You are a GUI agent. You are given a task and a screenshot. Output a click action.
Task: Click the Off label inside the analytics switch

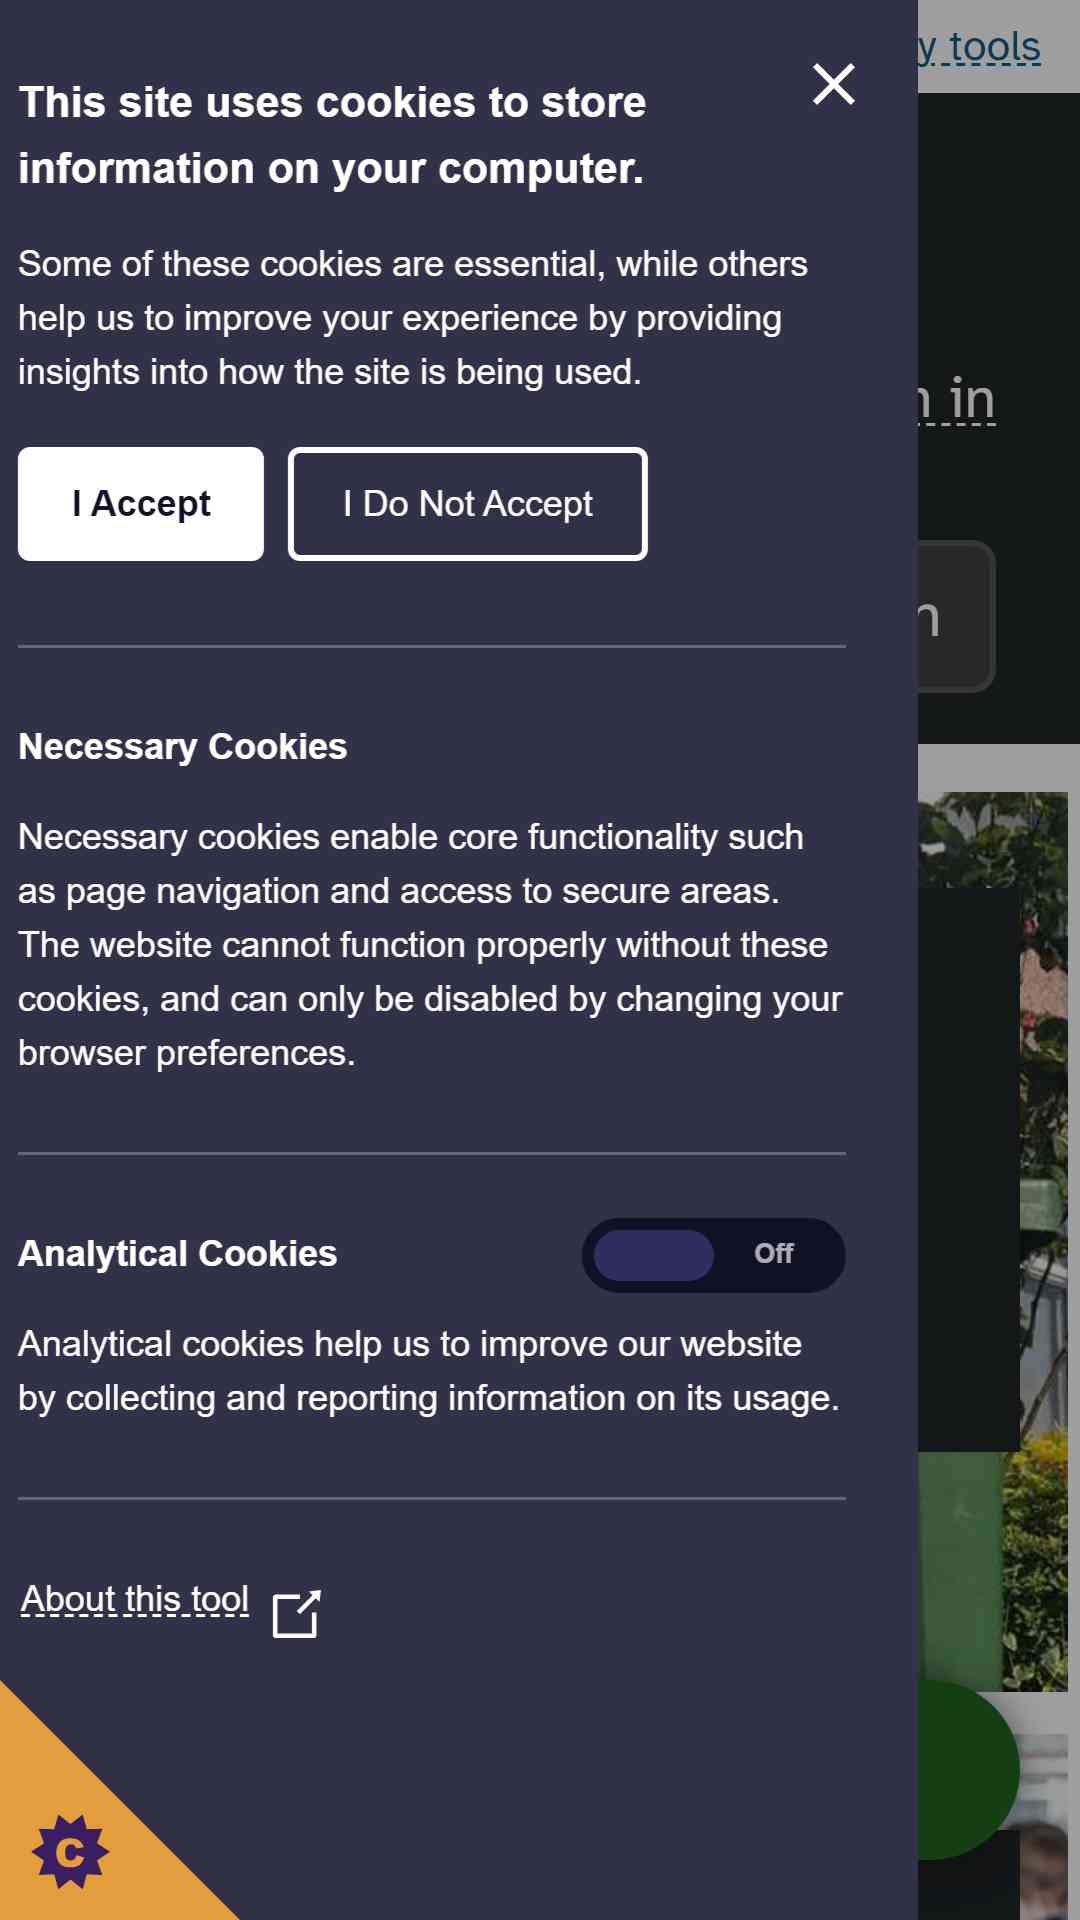pos(774,1253)
